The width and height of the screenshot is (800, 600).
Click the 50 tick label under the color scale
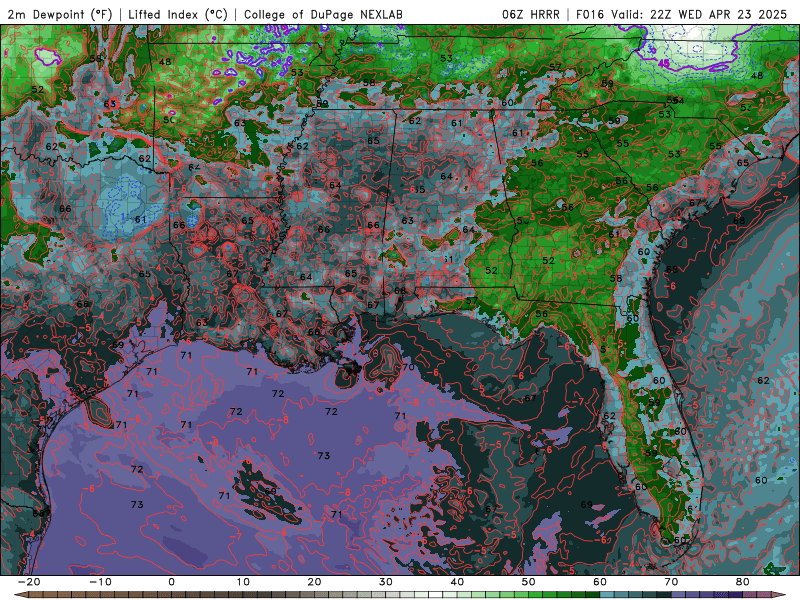[x=529, y=582]
